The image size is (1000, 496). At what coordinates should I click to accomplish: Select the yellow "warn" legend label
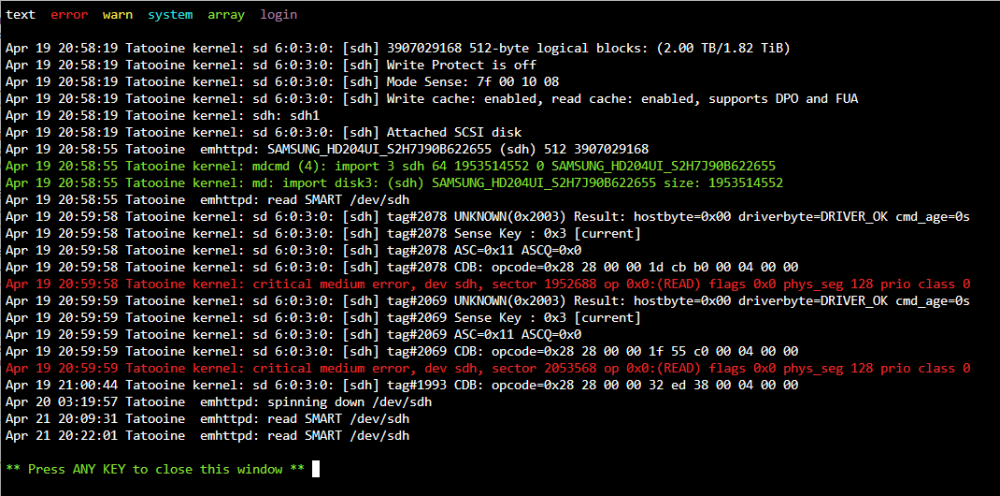118,15
